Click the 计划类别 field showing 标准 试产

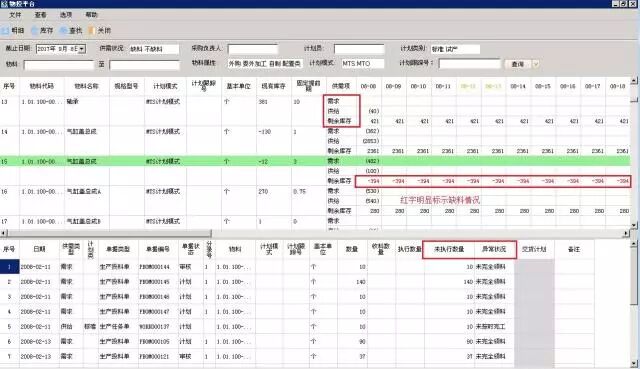tap(455, 49)
